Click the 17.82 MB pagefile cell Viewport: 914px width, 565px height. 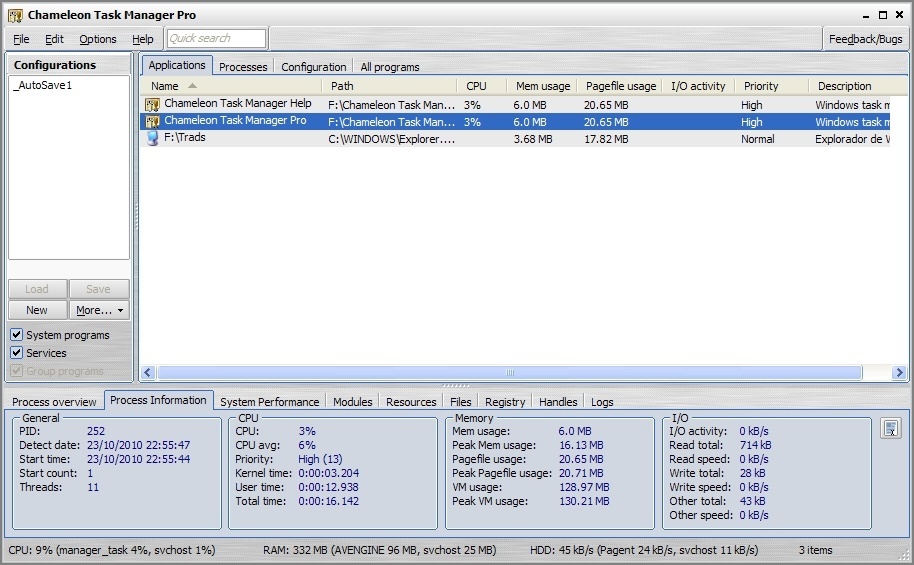[x=606, y=139]
